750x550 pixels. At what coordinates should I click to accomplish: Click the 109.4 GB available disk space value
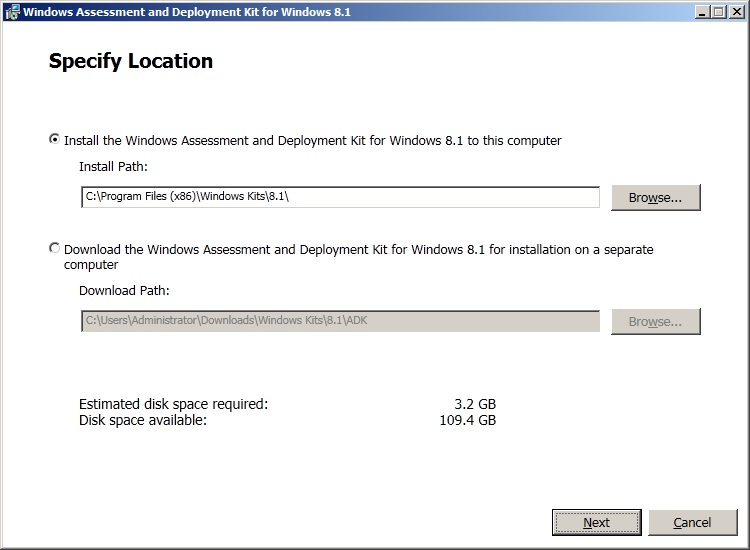pyautogui.click(x=468, y=420)
